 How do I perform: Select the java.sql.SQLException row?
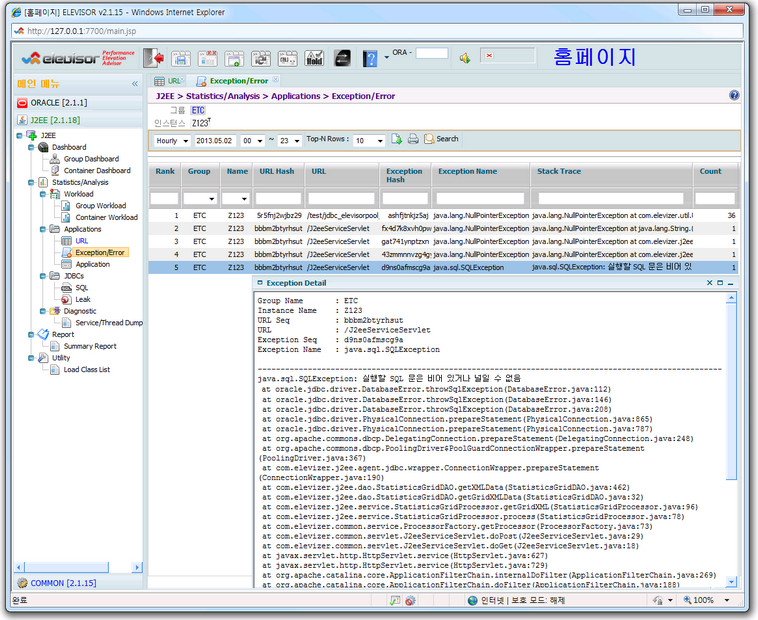point(444,267)
